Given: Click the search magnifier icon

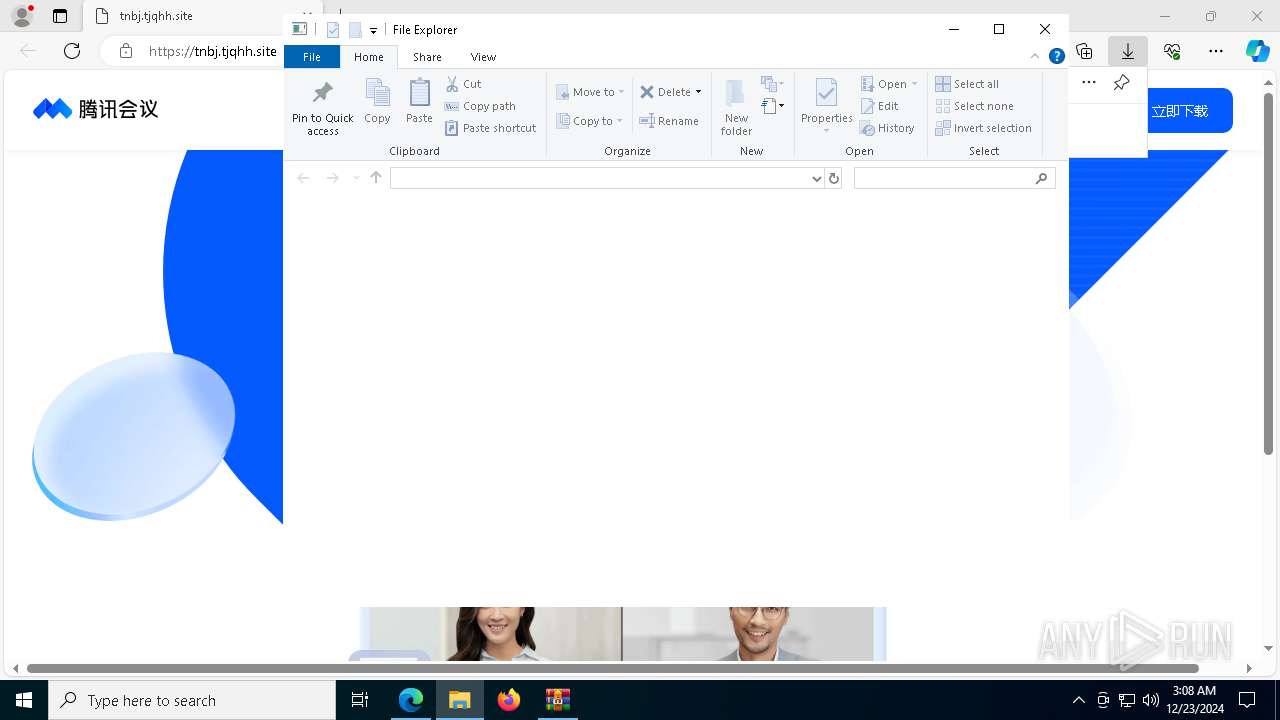Looking at the screenshot, I should tap(1042, 178).
